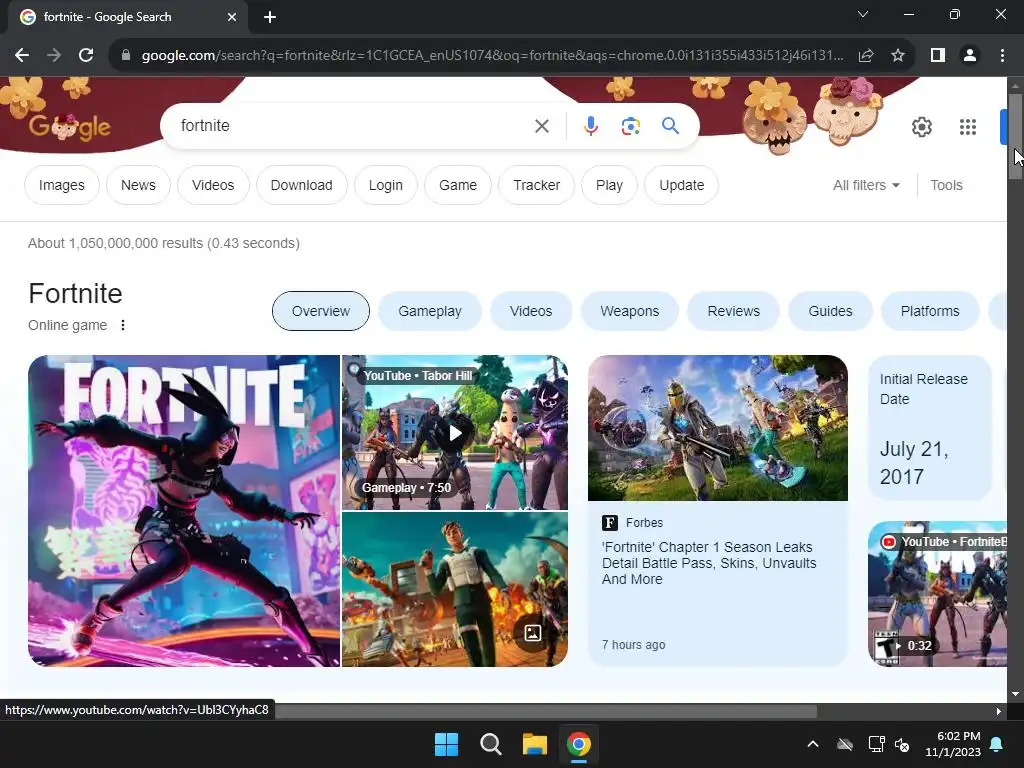
Task: Open the more options dots next to Online game
Action: (x=123, y=325)
